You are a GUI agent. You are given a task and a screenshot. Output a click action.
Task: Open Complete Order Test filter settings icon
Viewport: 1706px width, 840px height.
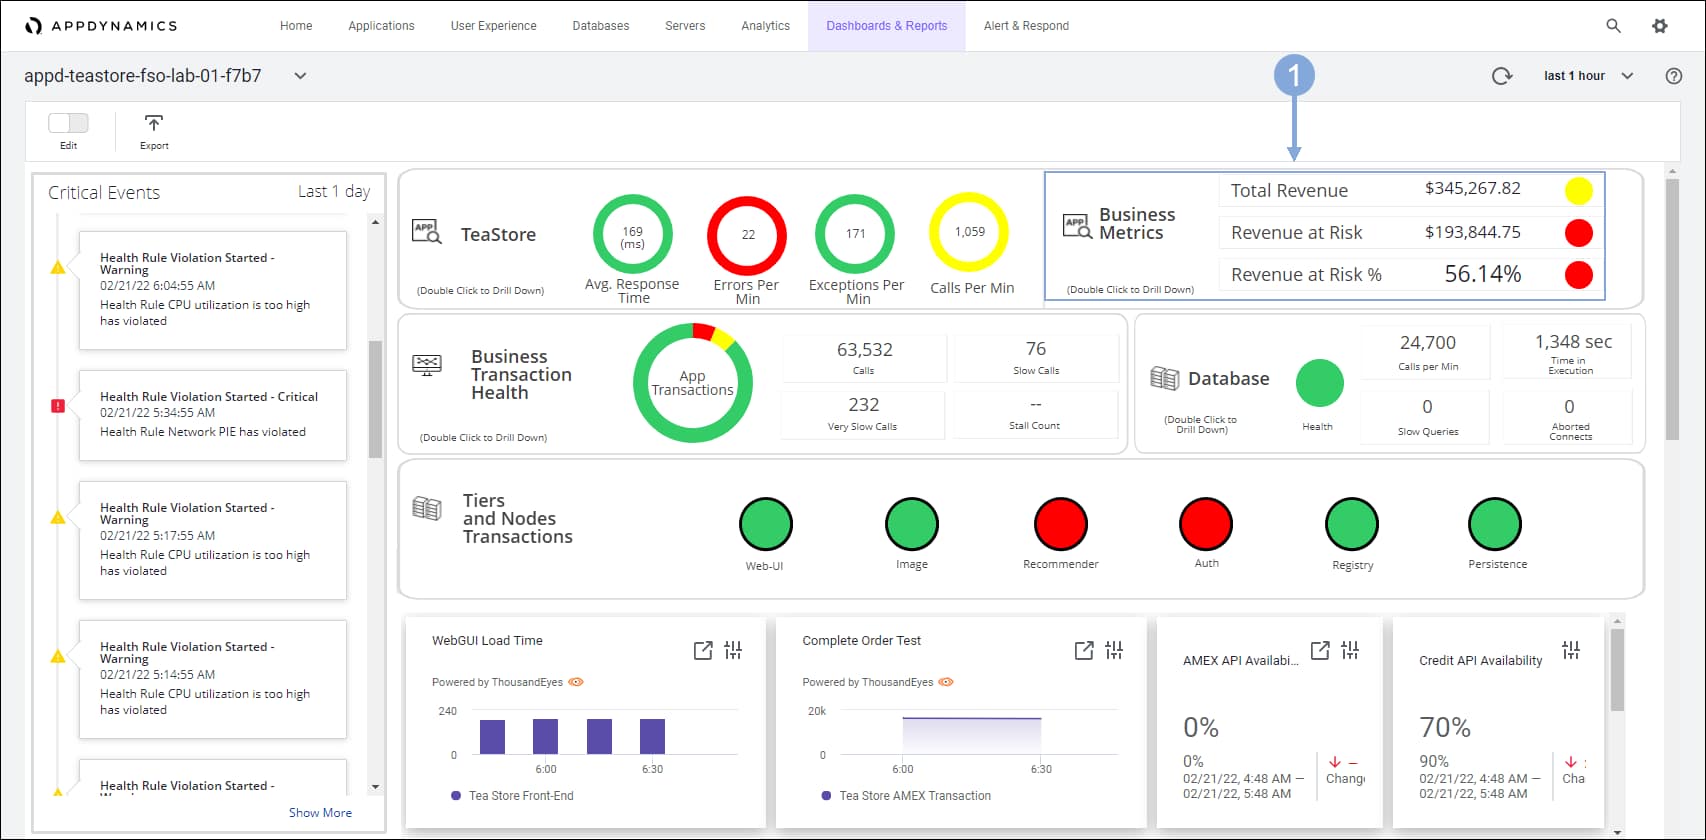pos(1114,651)
